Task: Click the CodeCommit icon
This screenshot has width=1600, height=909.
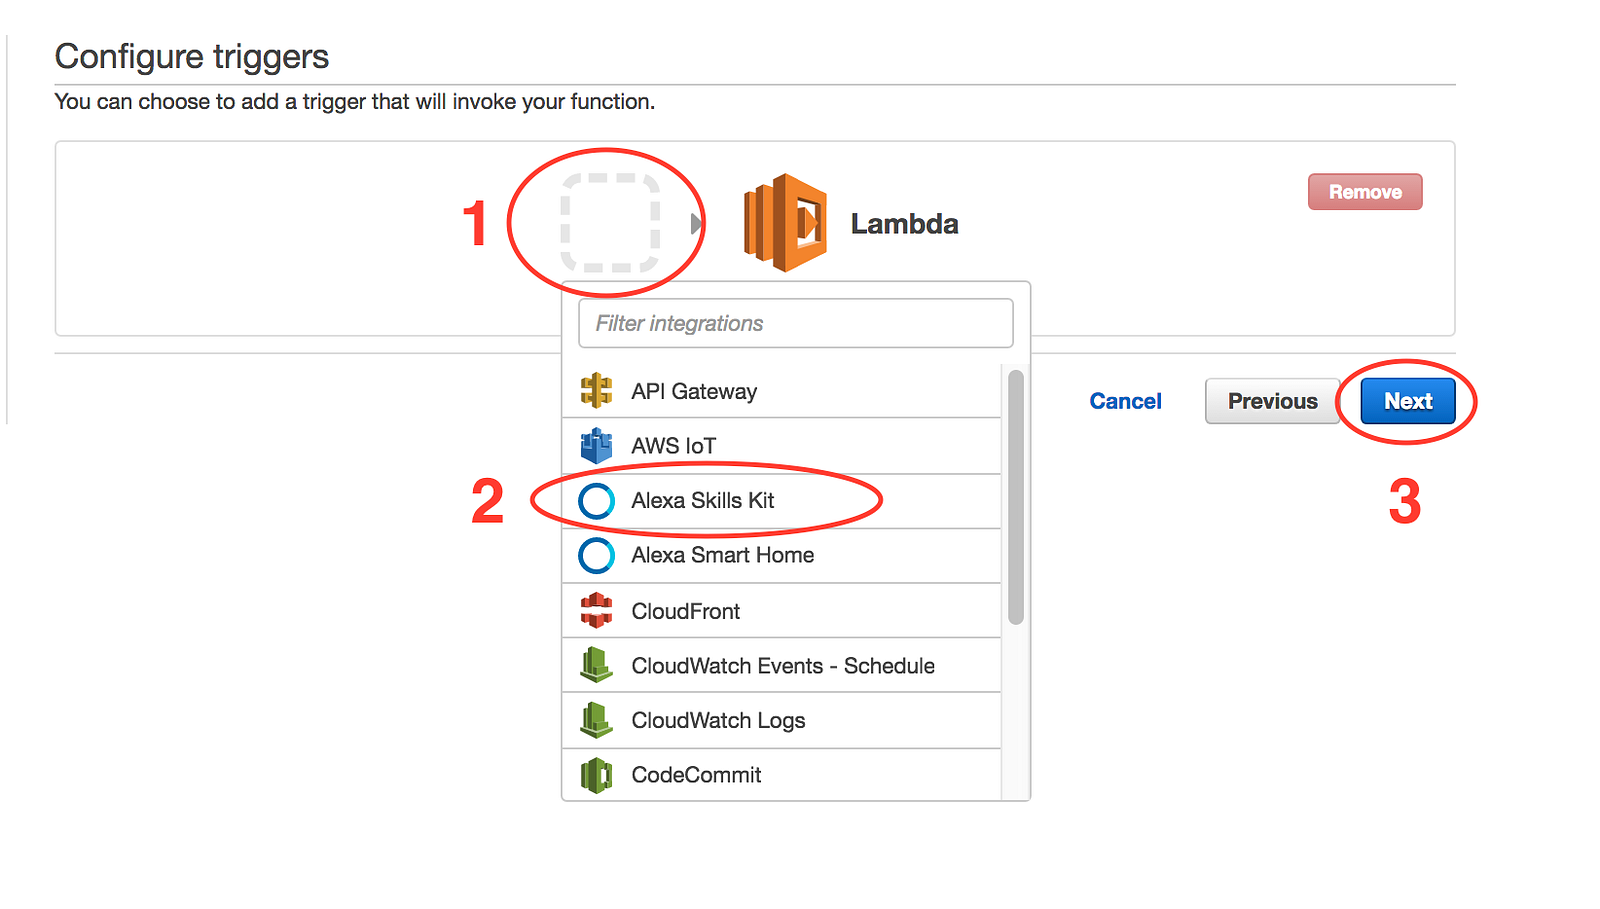Action: point(596,775)
